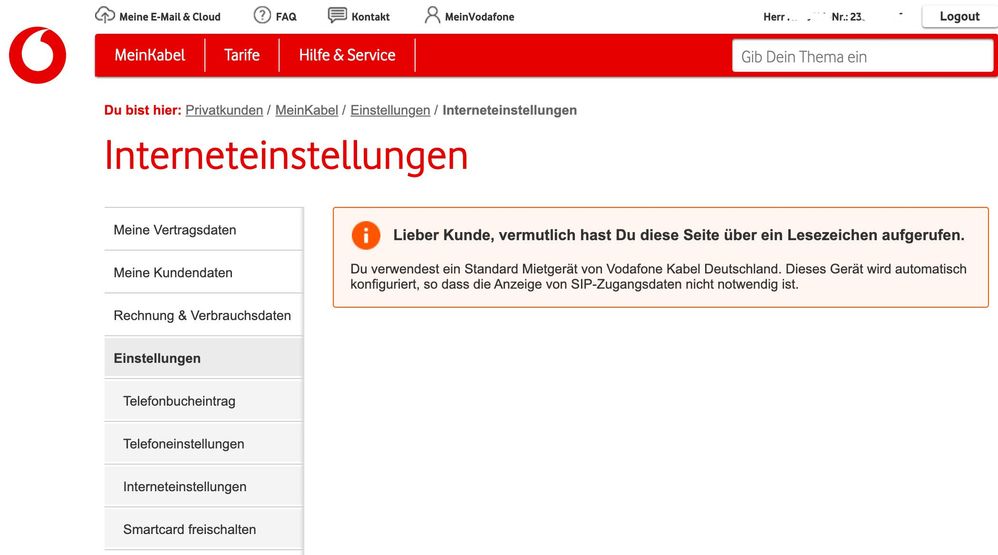Focus the 'Gib Dein Thema ein' search field
The width and height of the screenshot is (998, 555).
pos(862,57)
